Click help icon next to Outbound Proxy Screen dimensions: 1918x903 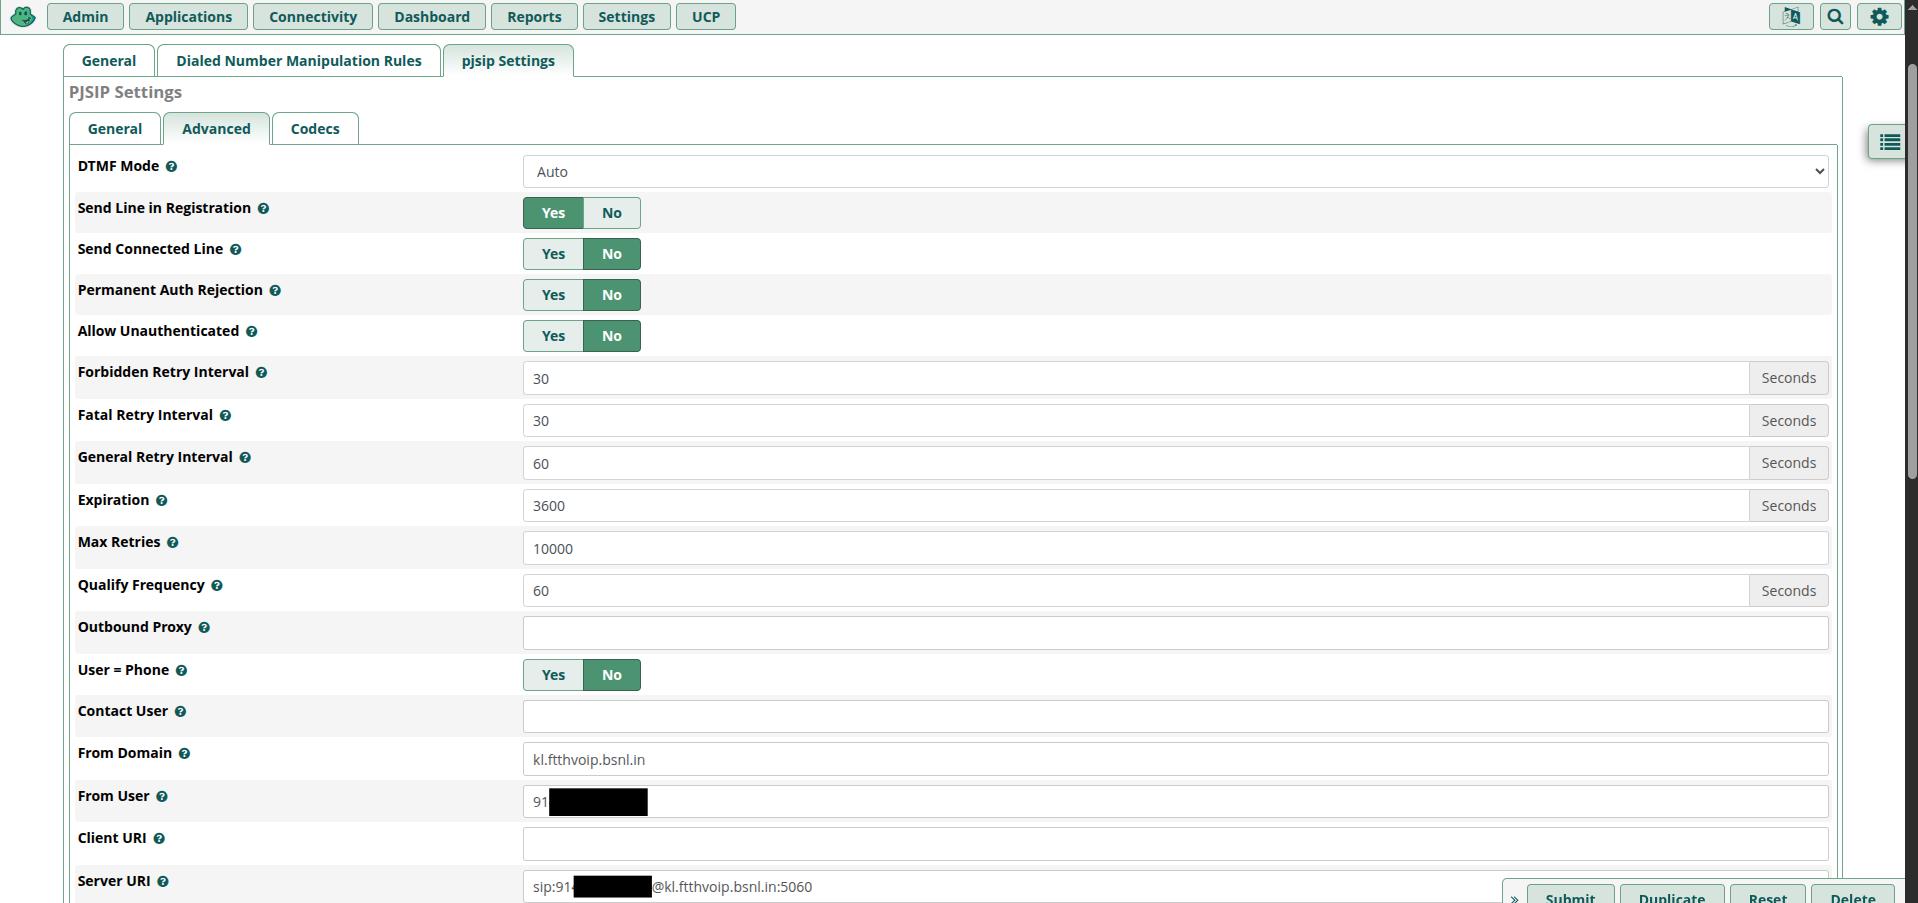[x=204, y=628]
